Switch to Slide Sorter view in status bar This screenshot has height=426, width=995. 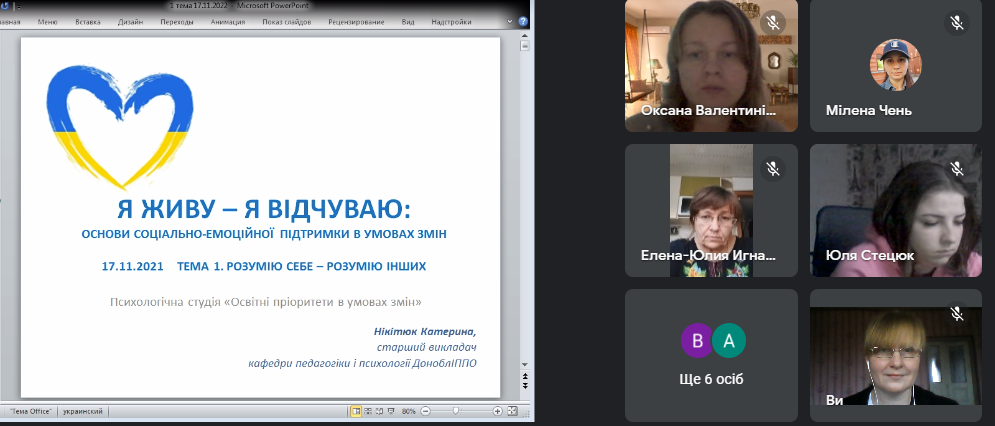(368, 411)
